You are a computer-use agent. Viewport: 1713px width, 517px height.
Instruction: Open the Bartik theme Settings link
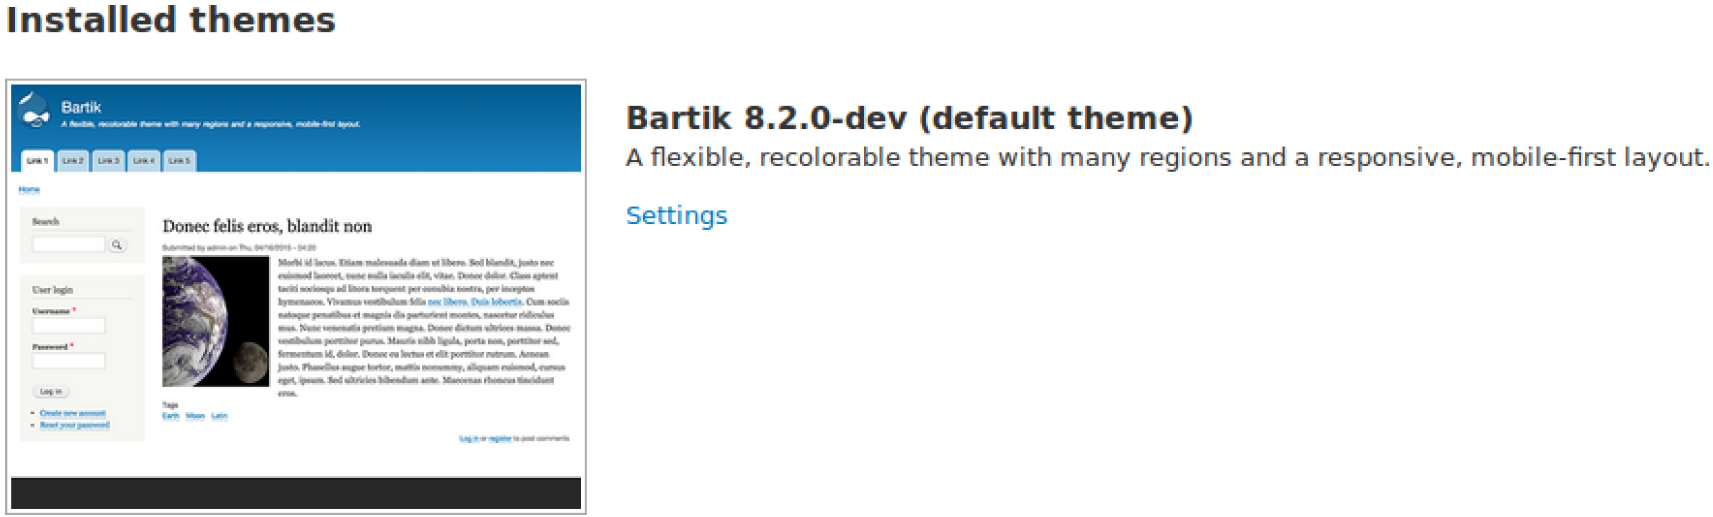676,215
